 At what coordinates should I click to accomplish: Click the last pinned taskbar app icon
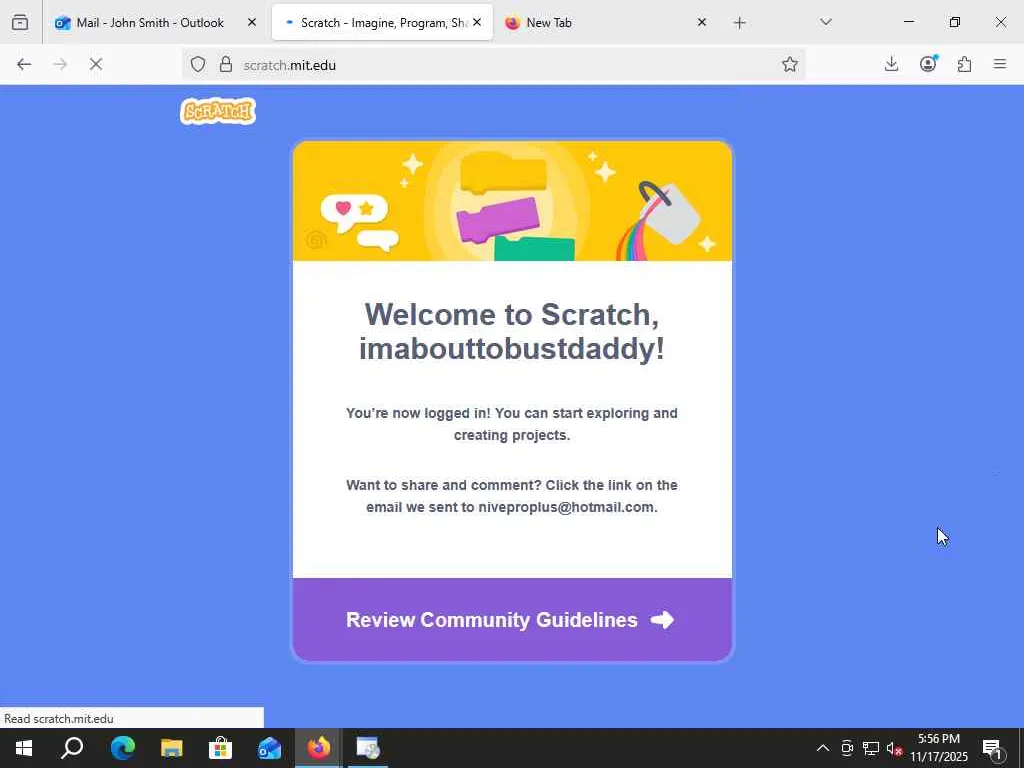point(368,748)
